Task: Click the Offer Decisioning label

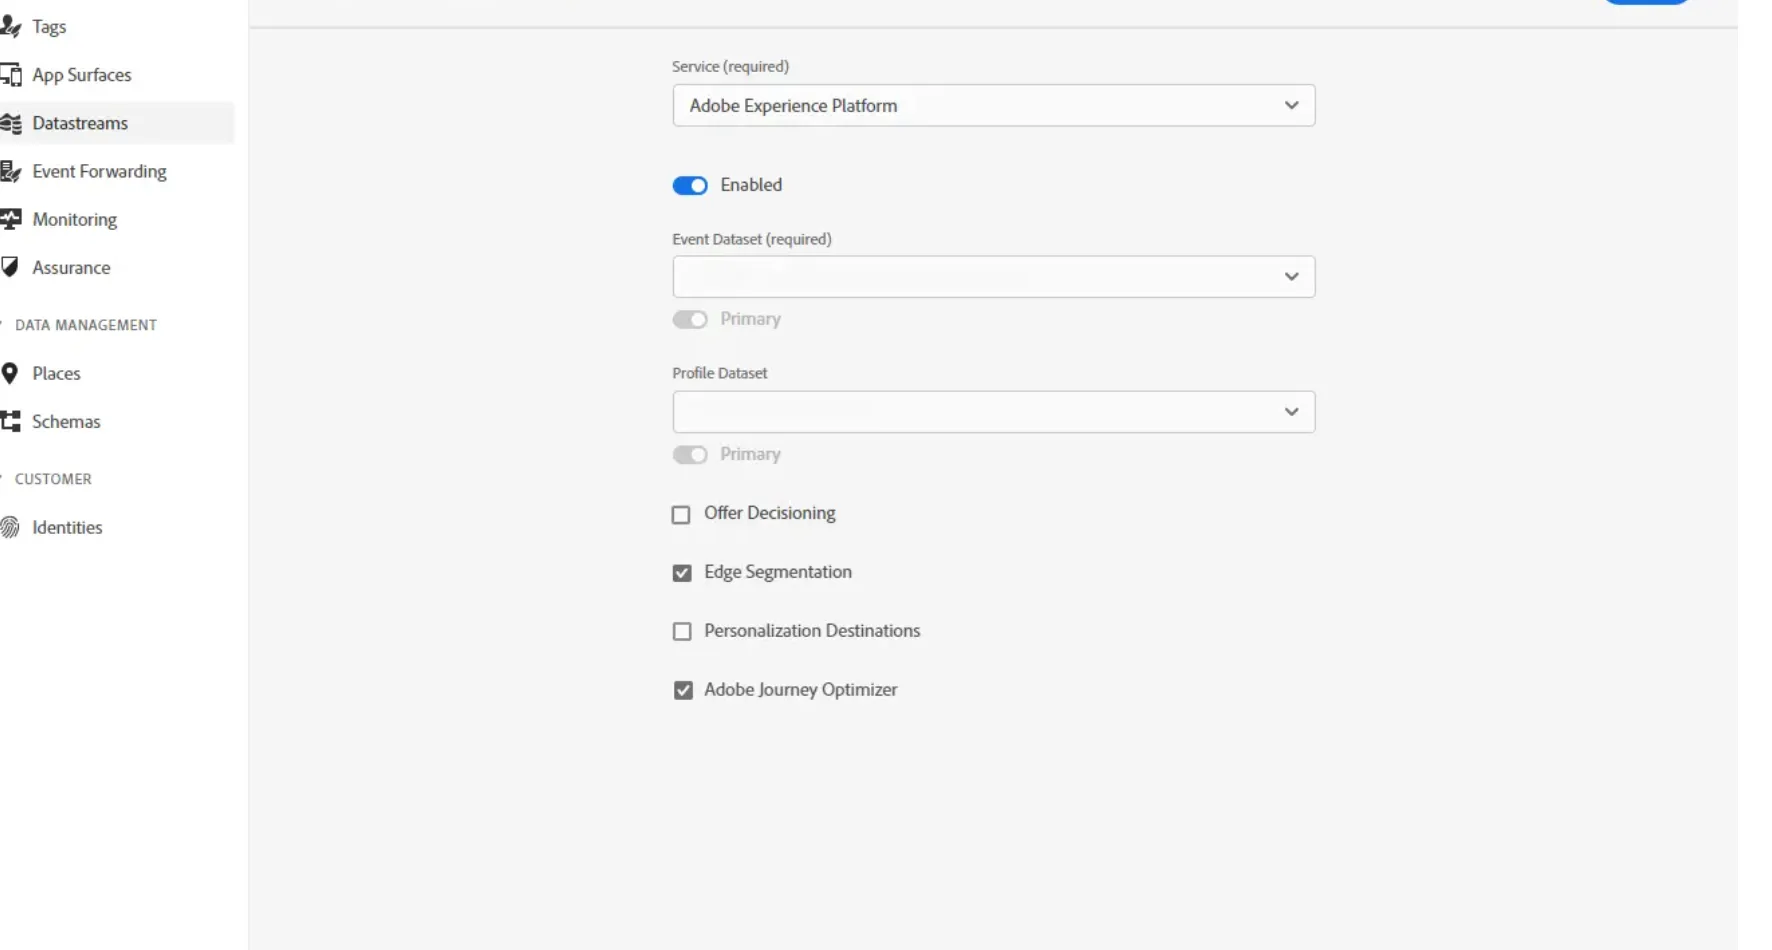Action: [x=769, y=513]
